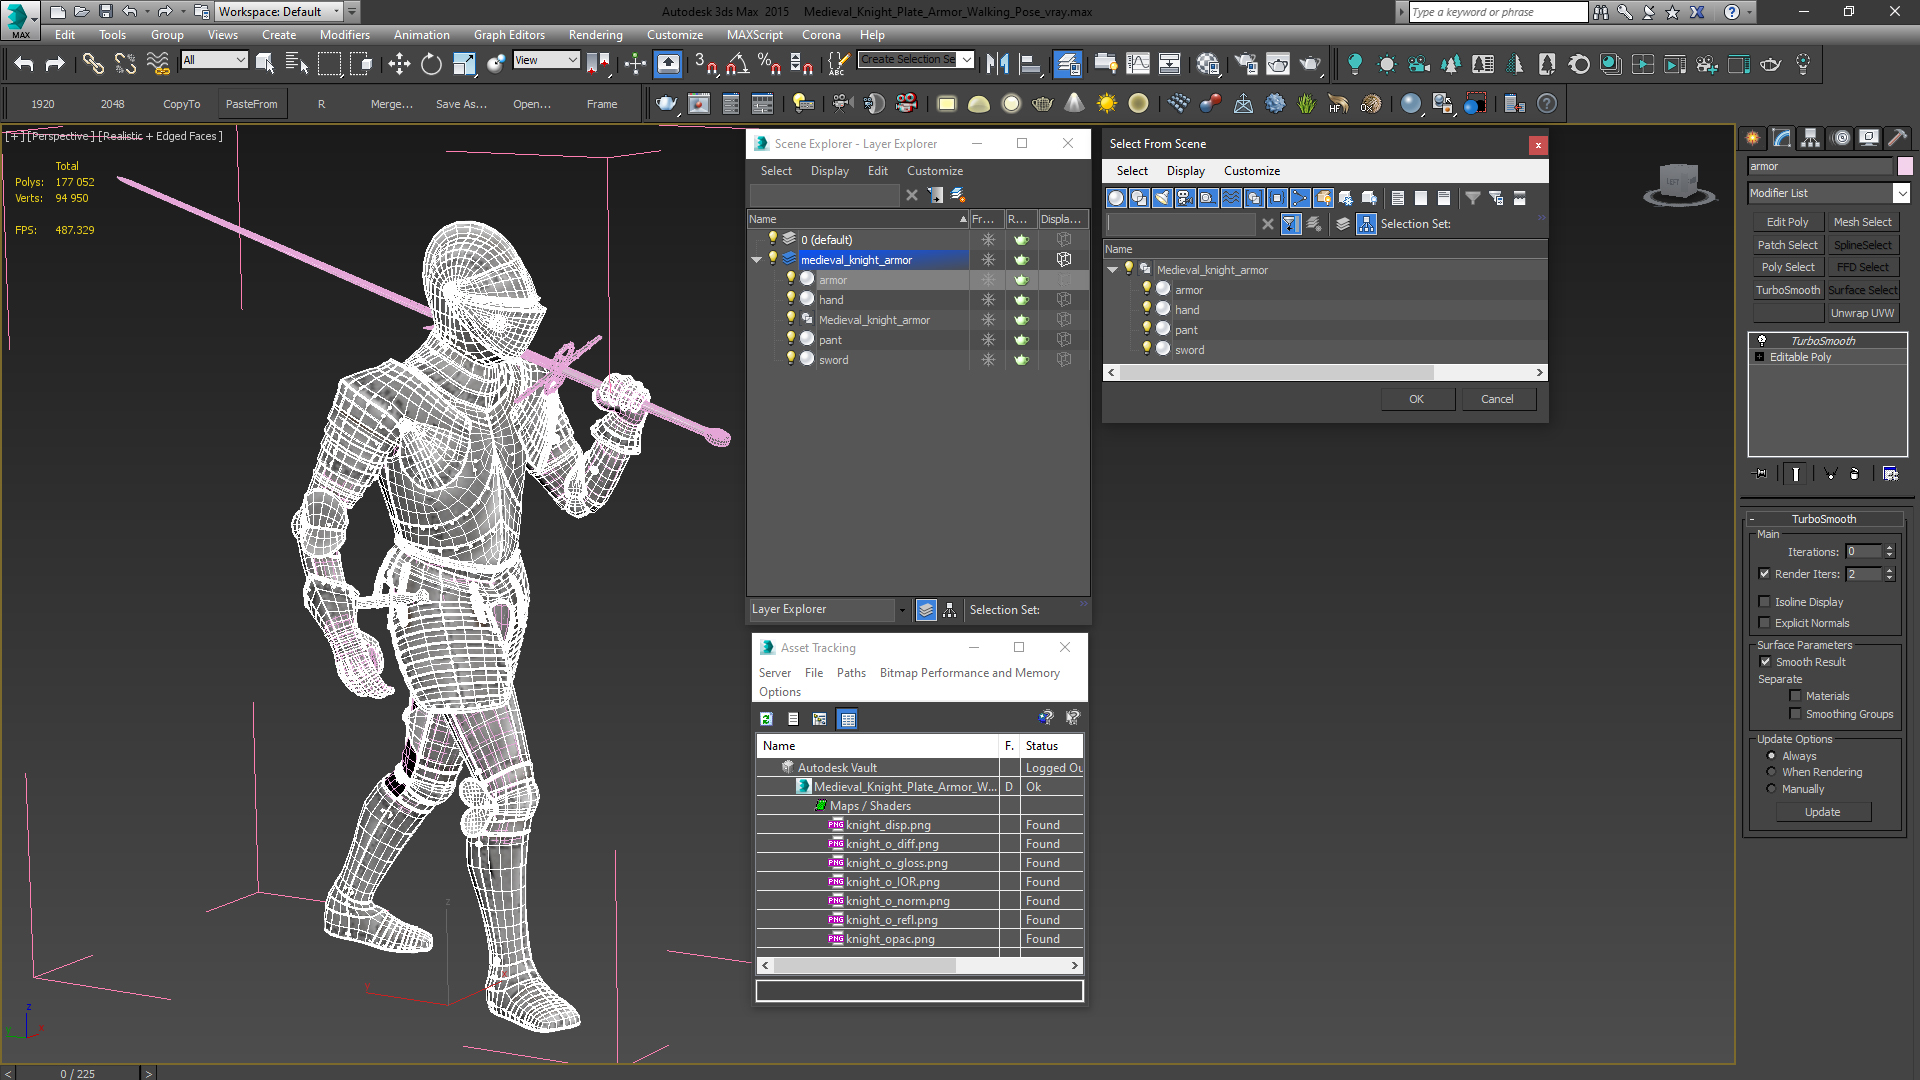Click the Select From Scene search field

1180,224
